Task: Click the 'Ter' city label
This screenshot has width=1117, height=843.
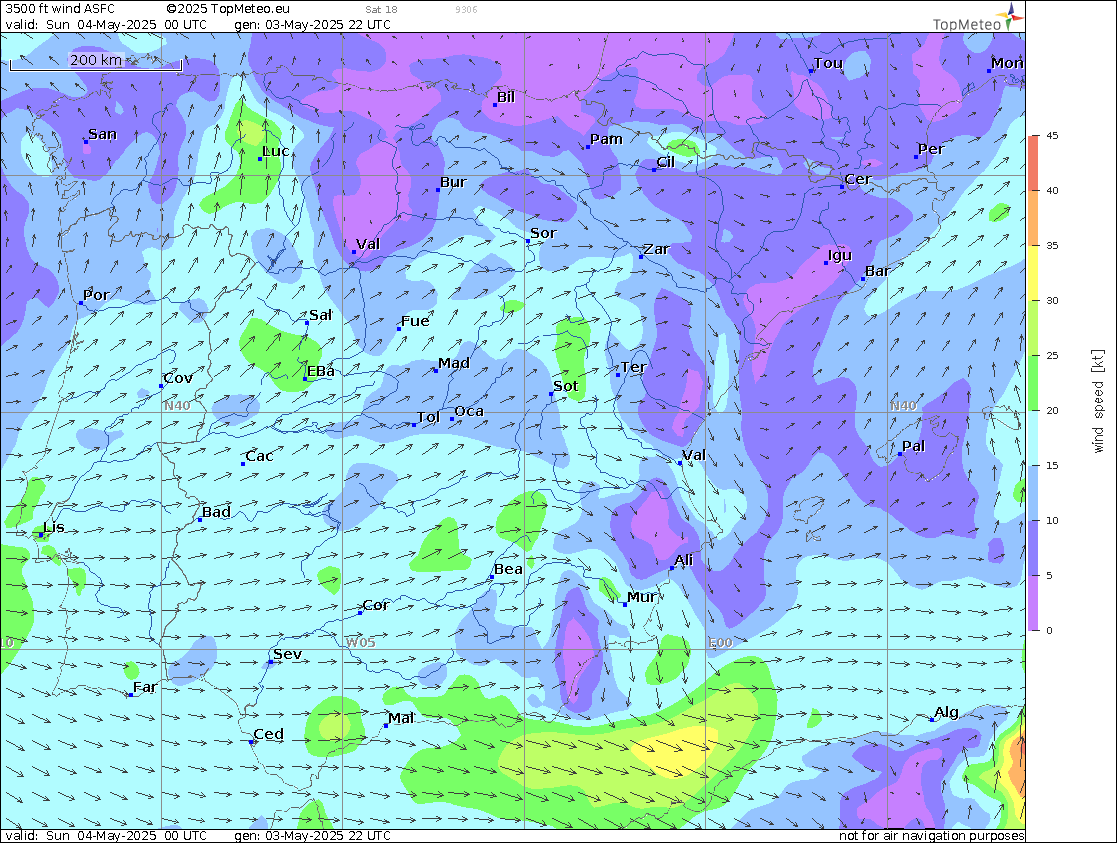Action: click(633, 367)
